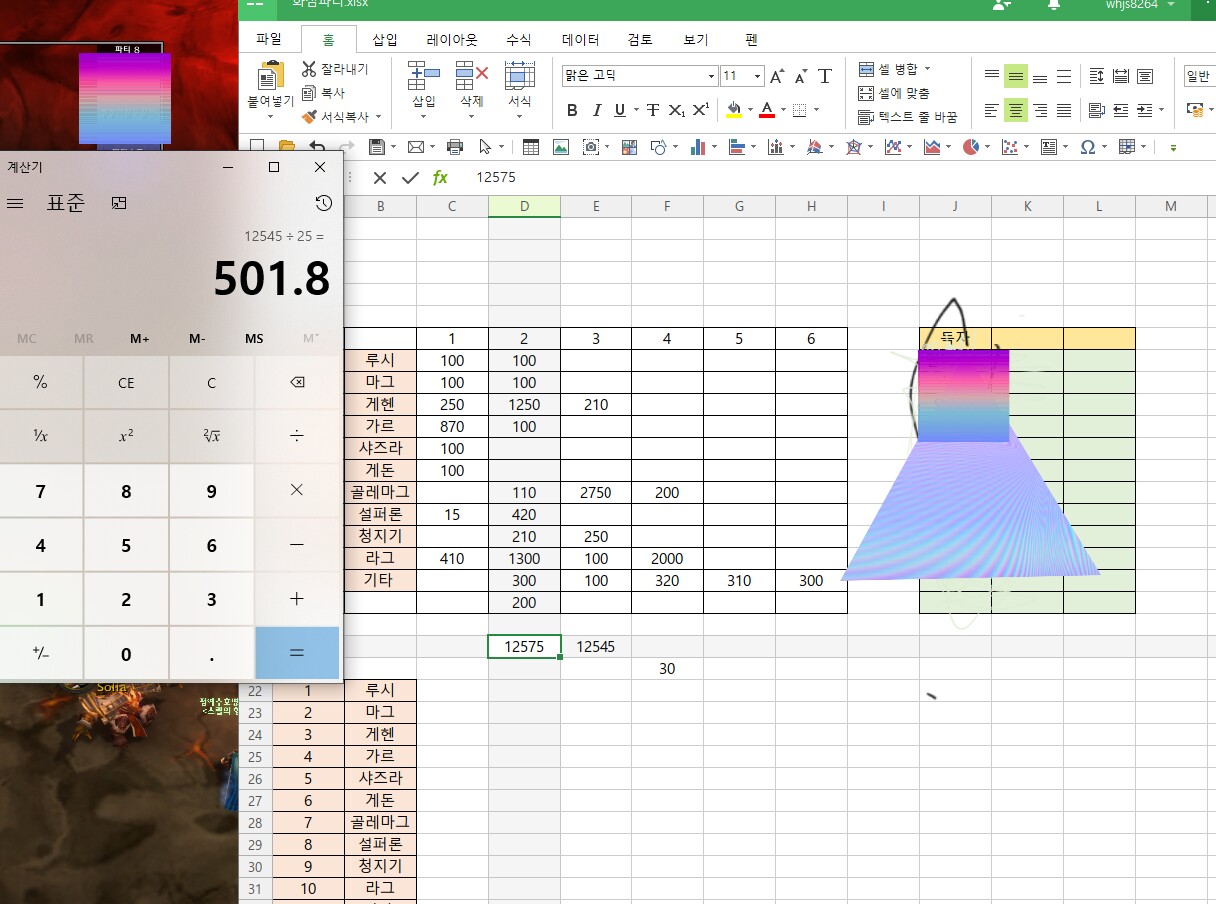This screenshot has height=904, width=1216.
Task: Click the yellow fill color bucket swatch
Action: 733,110
